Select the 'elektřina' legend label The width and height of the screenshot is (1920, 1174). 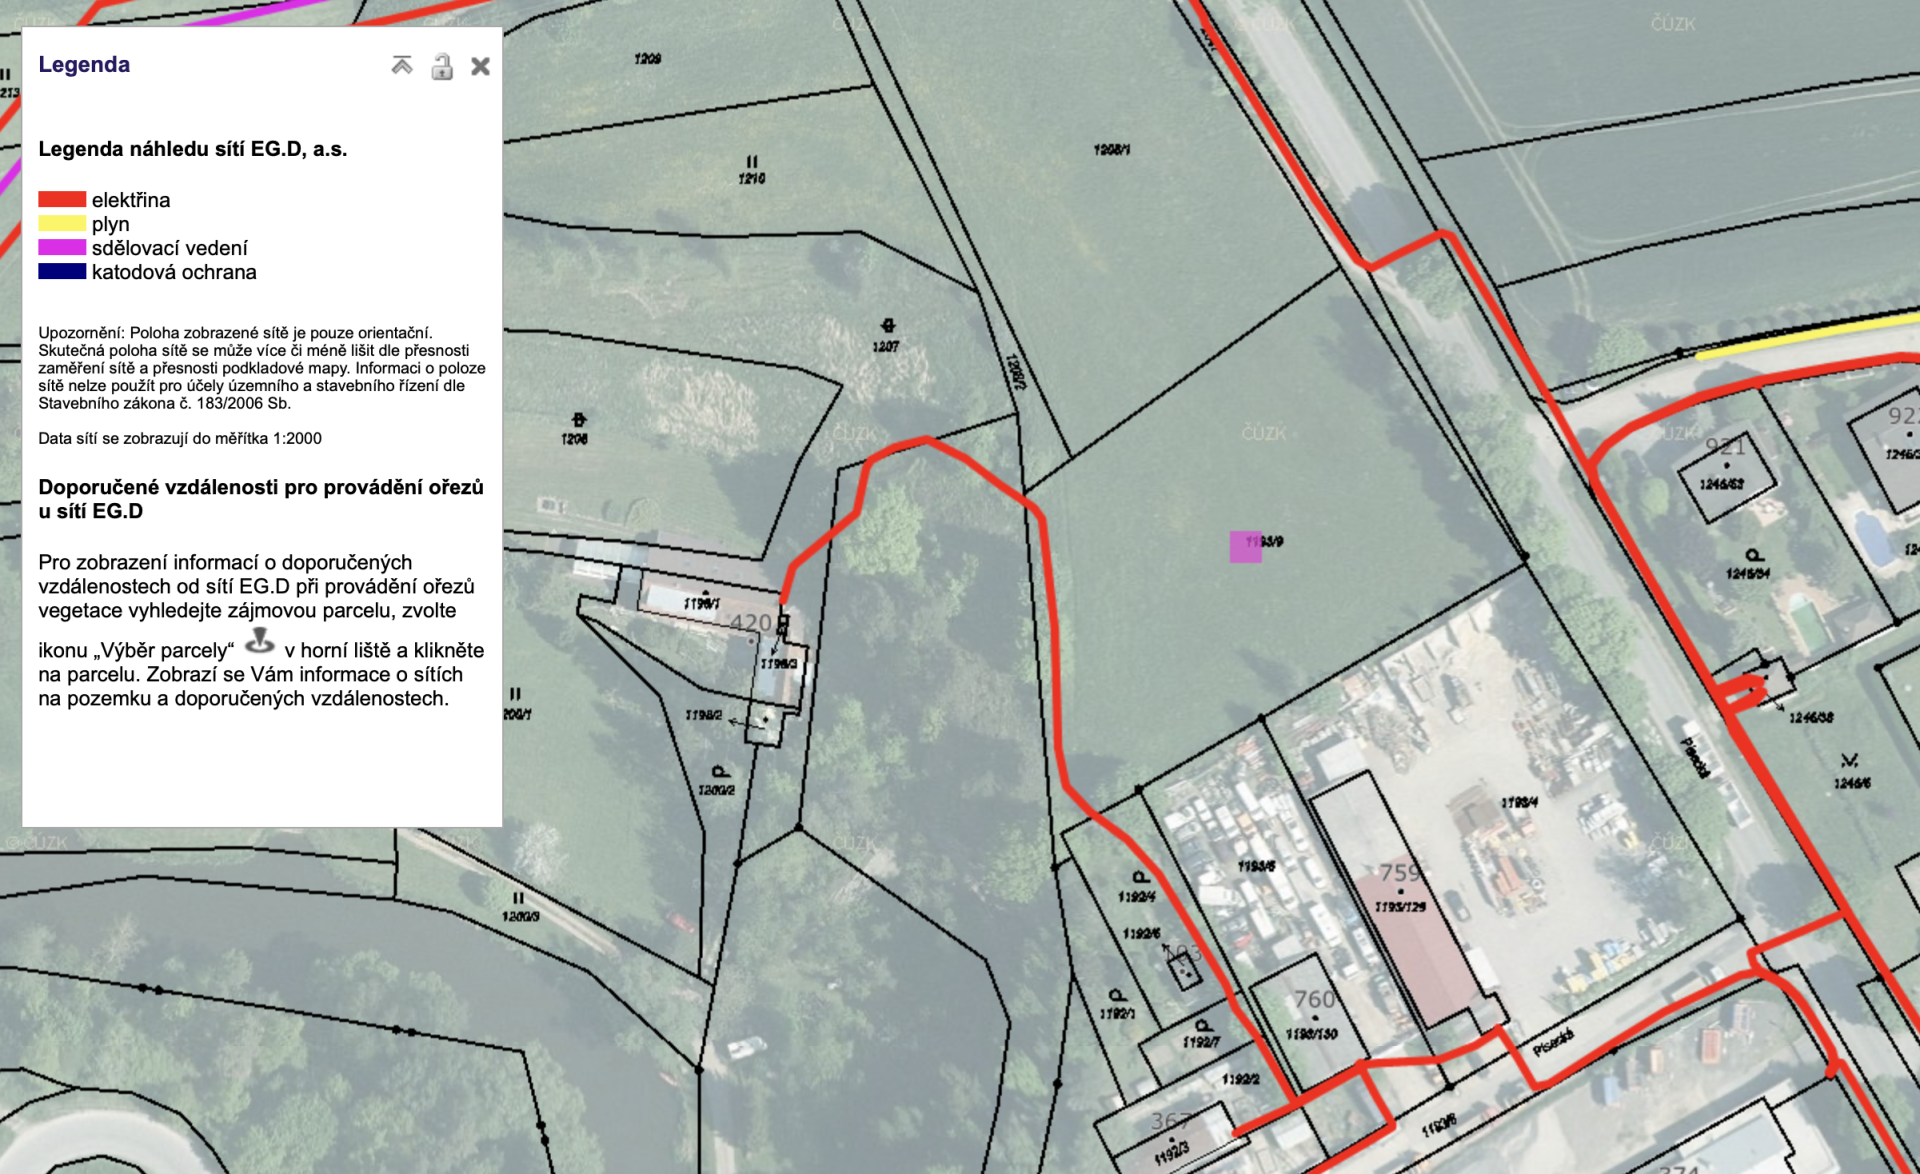(x=131, y=200)
